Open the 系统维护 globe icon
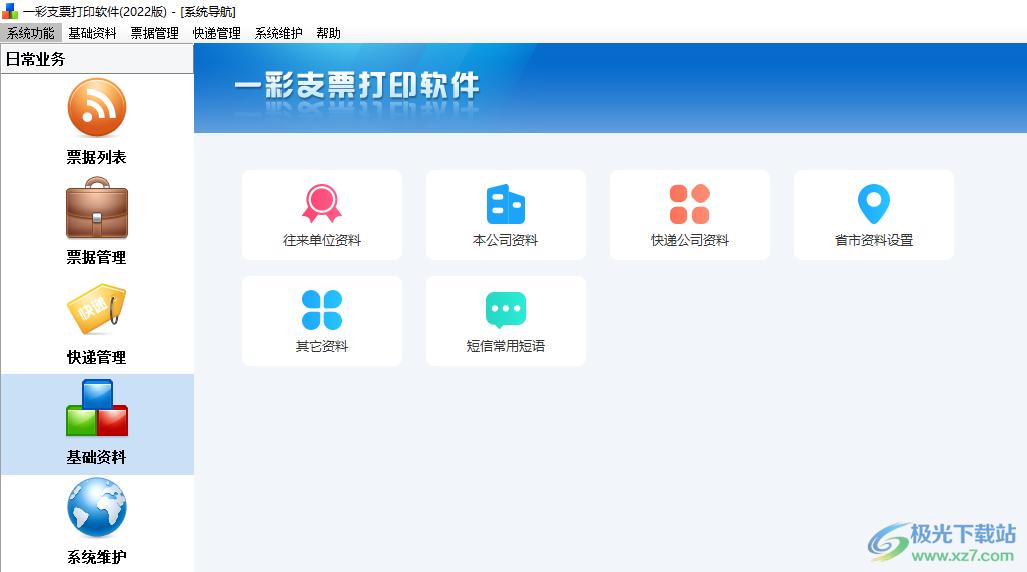Screen dimensions: 1027x572 97,509
